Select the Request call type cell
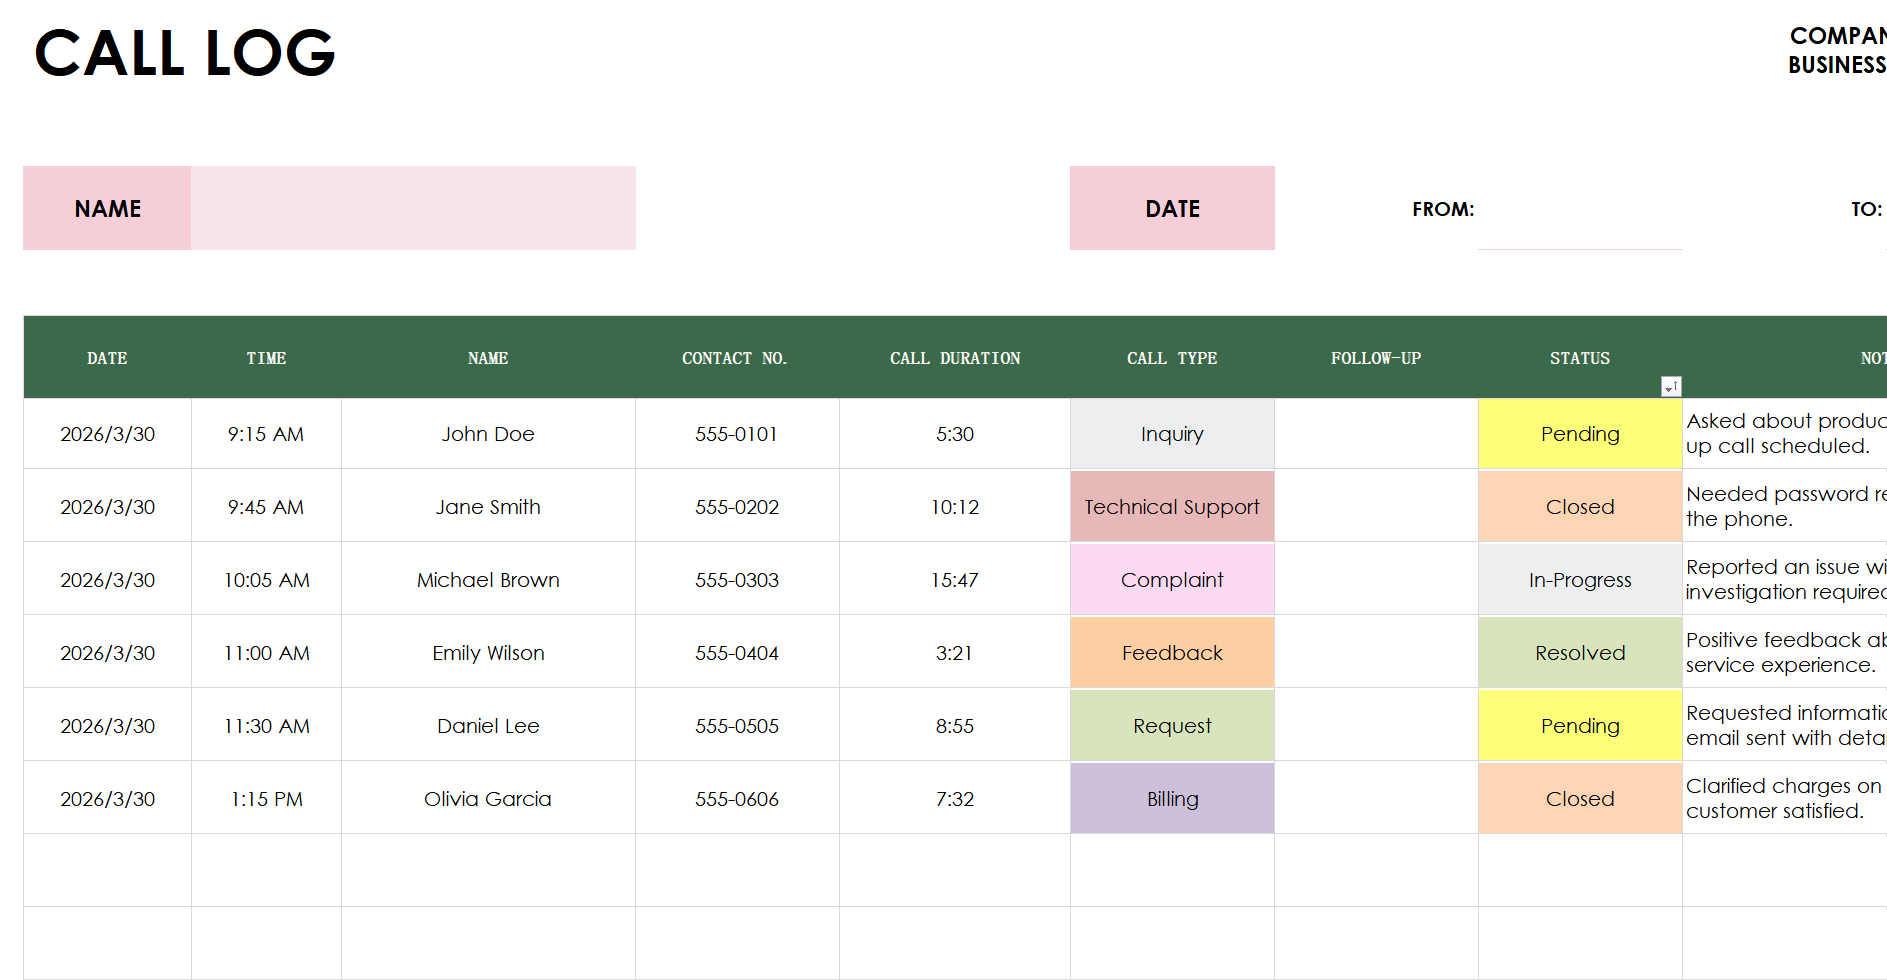Image resolution: width=1887 pixels, height=980 pixels. pyautogui.click(x=1172, y=726)
